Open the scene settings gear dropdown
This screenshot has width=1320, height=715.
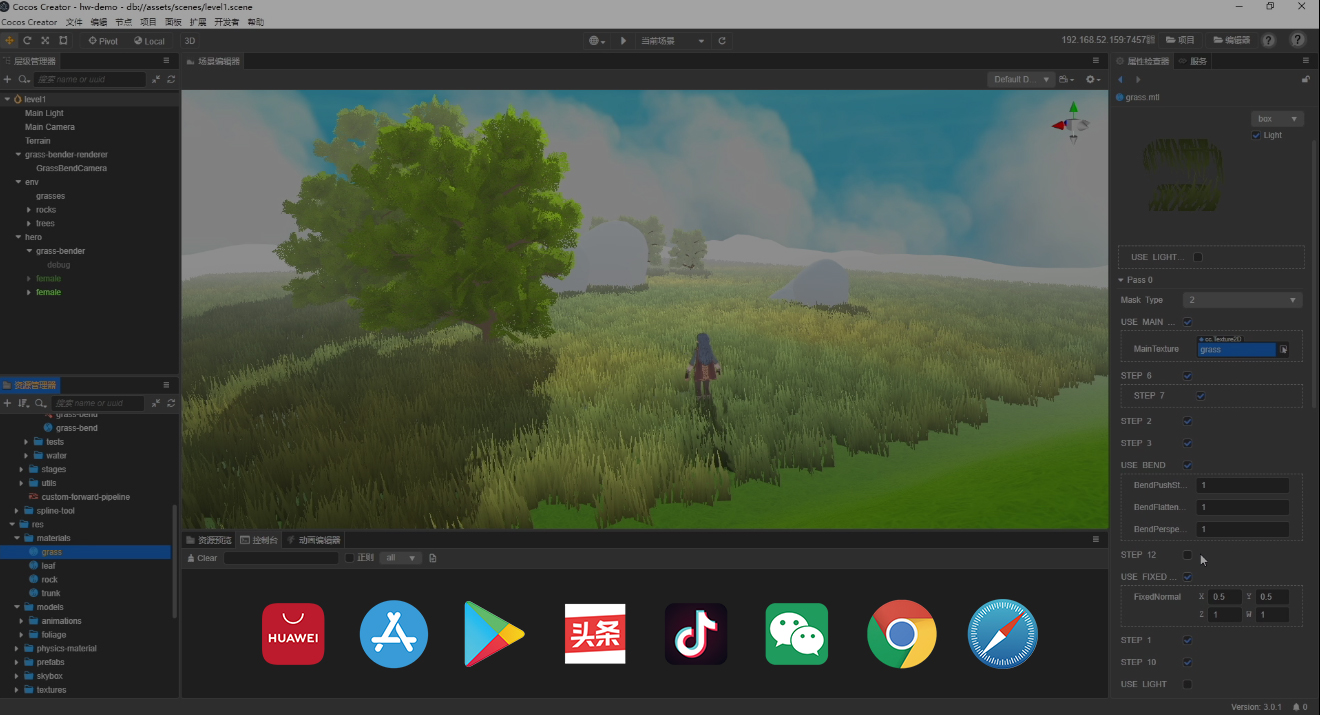1093,79
